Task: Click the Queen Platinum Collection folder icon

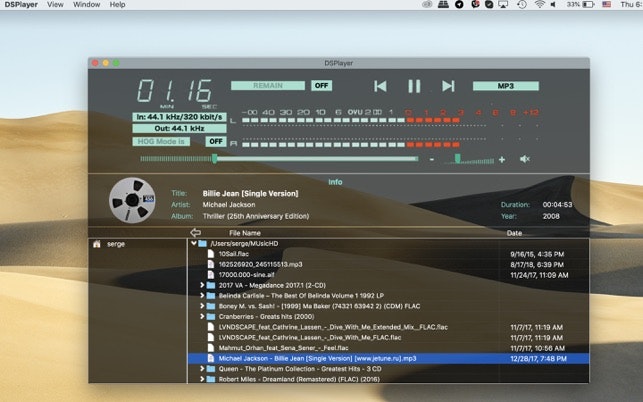Action: pos(211,369)
